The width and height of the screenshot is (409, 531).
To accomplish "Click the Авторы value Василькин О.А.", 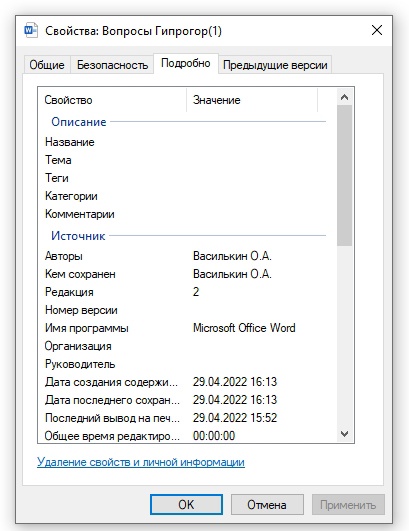I will tap(232, 256).
